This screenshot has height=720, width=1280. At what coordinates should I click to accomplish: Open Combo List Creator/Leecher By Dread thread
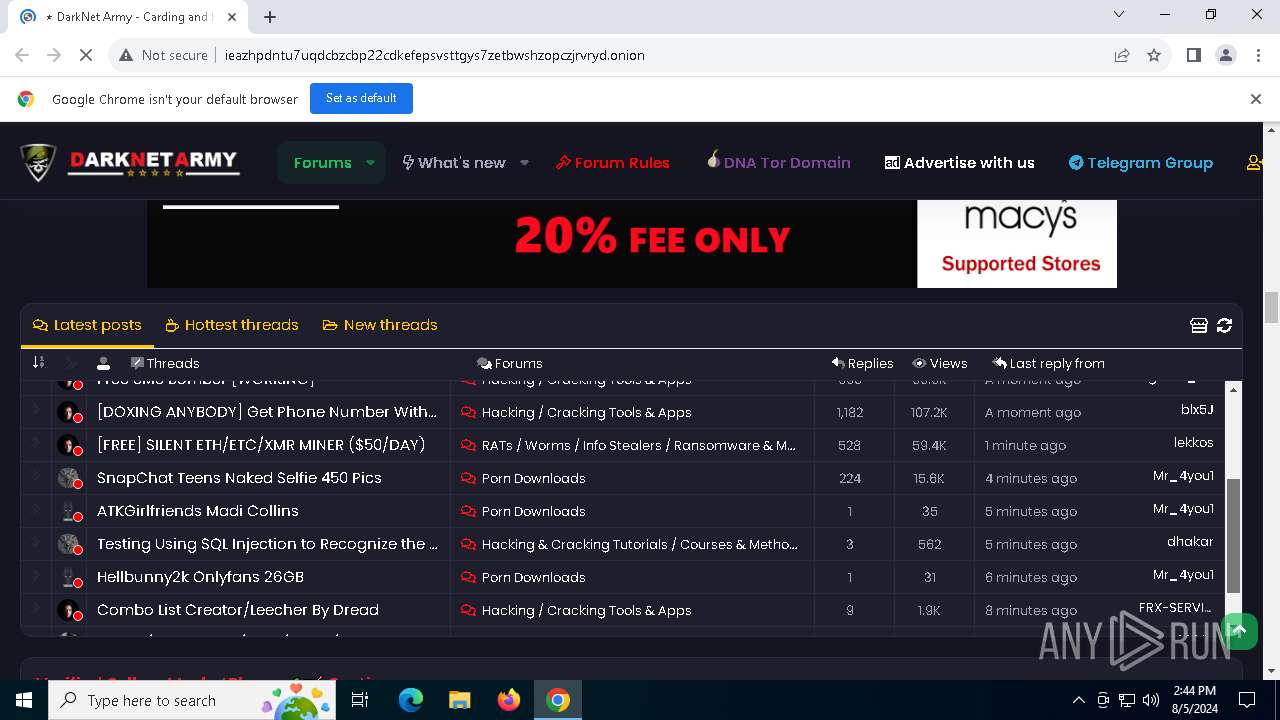(238, 610)
